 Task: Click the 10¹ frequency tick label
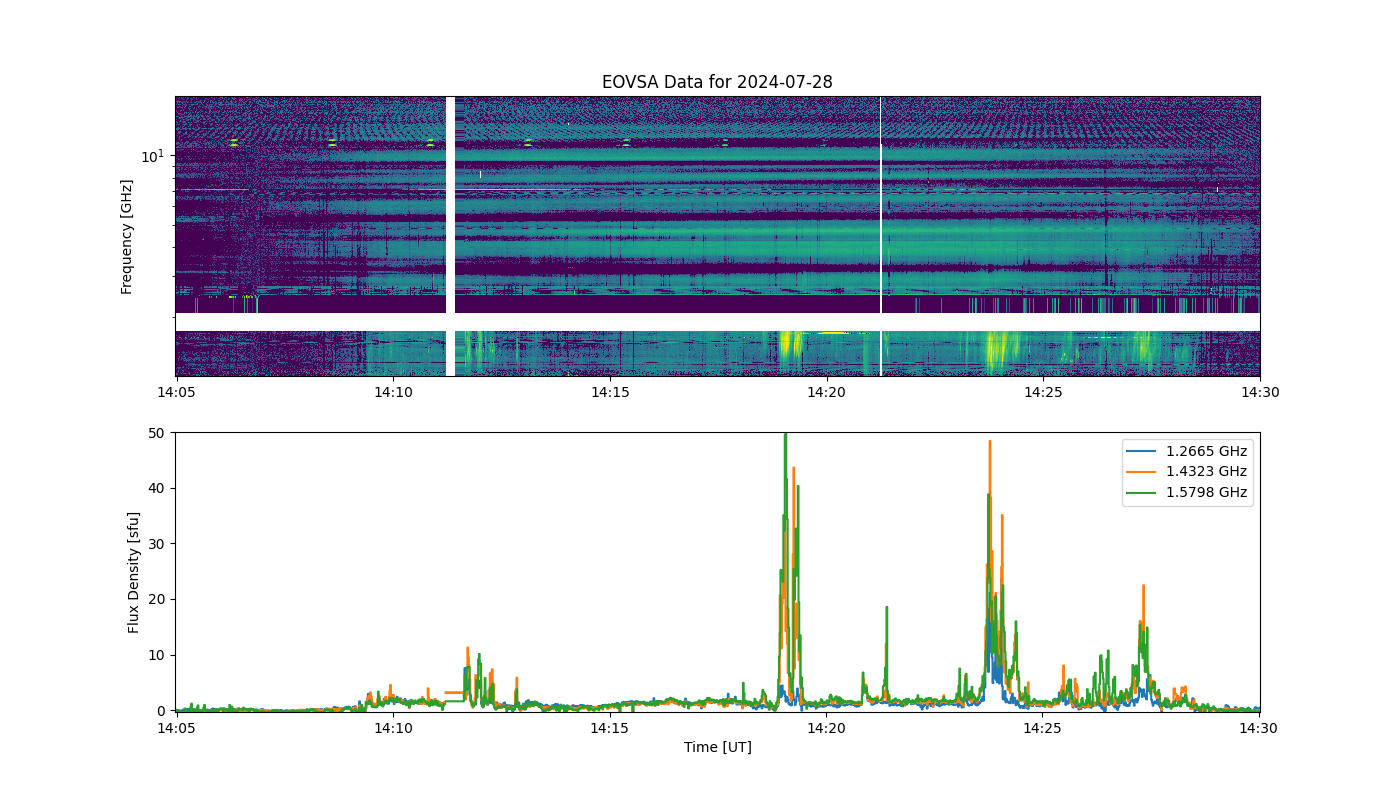pos(152,156)
